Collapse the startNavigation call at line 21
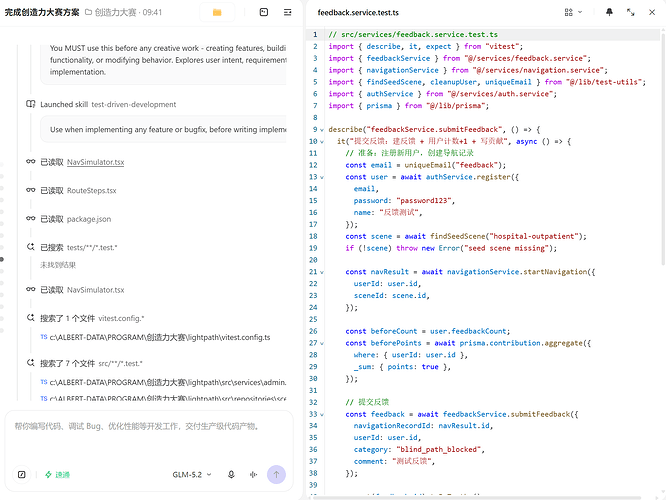Screen dimensions: 666x500 [322, 272]
